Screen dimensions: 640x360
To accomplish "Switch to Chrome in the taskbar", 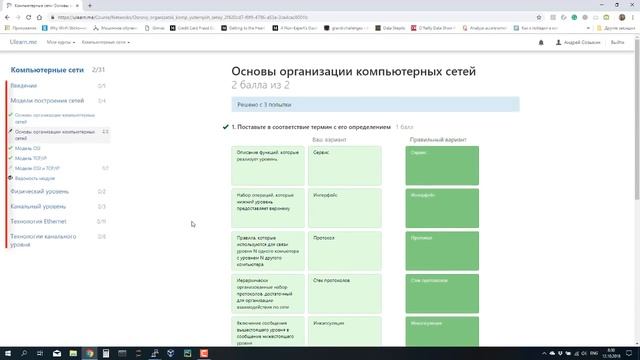I will pos(89,353).
